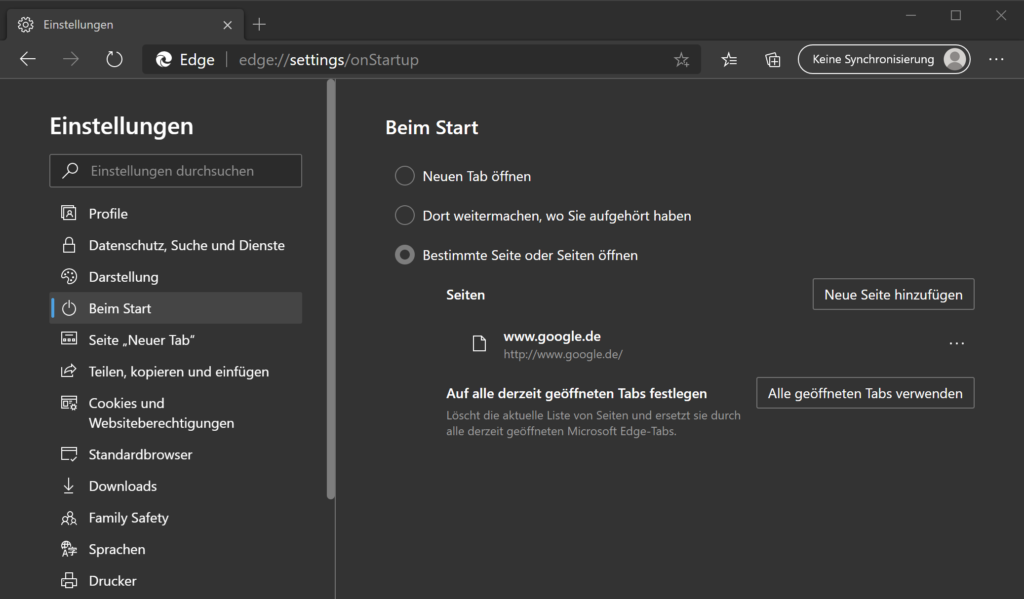Focus the Einstellungen durchsuchen search box

176,171
